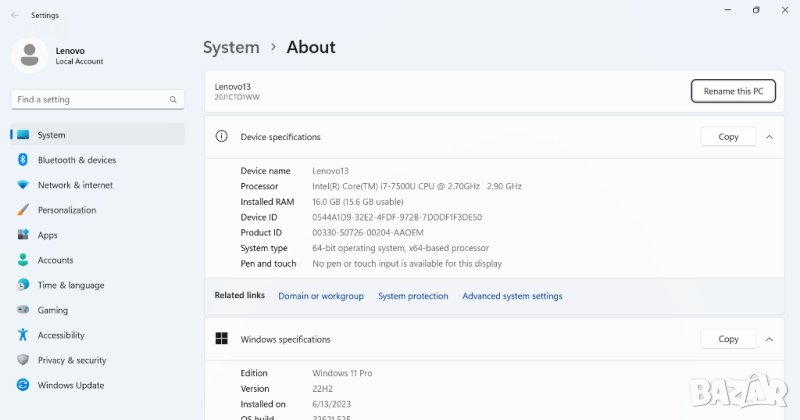Click the Privacy & security shield icon
Viewport: 800px width, 420px height.
[x=22, y=360]
